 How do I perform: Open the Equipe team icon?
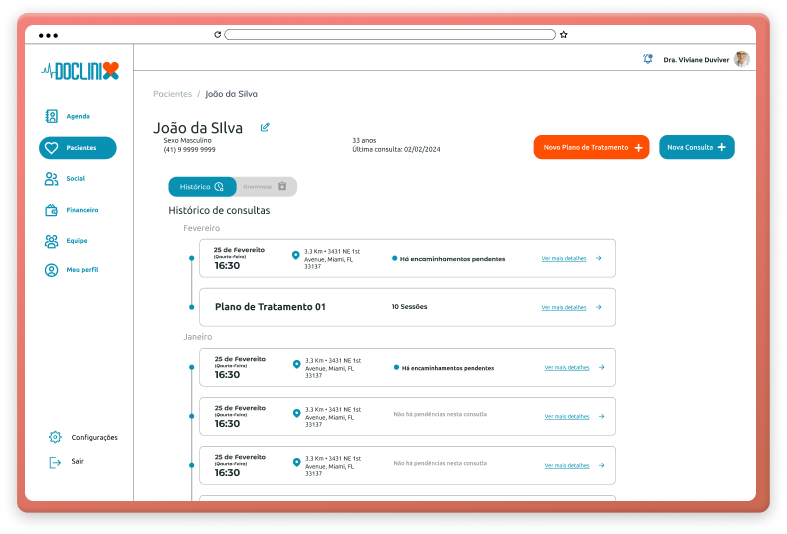tap(51, 241)
